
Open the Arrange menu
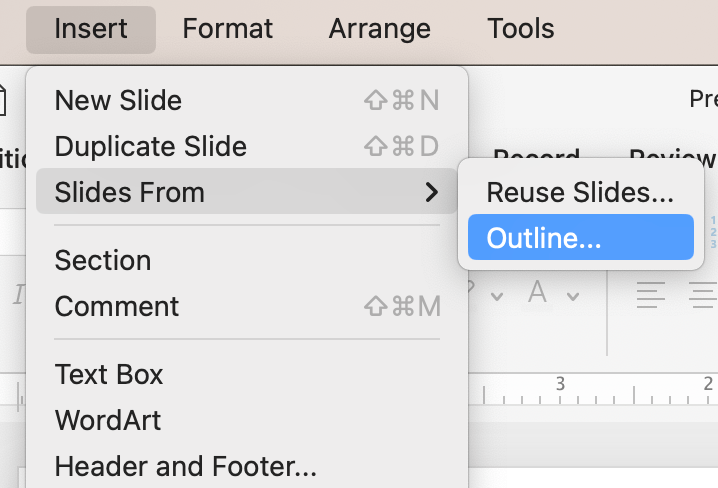380,28
